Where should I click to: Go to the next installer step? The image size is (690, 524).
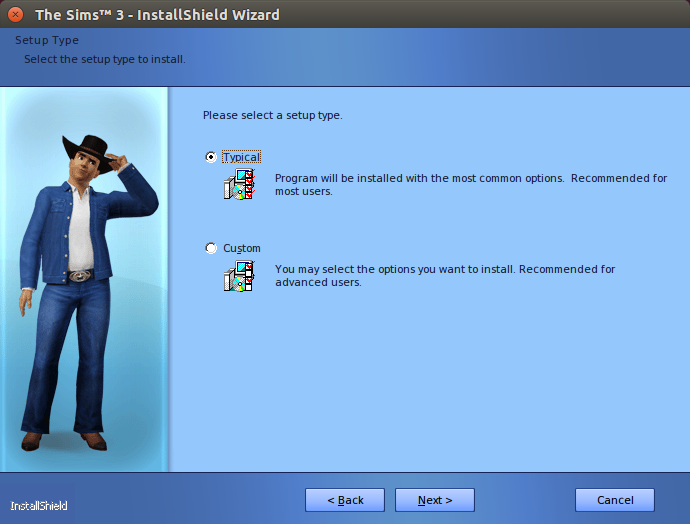pyautogui.click(x=435, y=500)
